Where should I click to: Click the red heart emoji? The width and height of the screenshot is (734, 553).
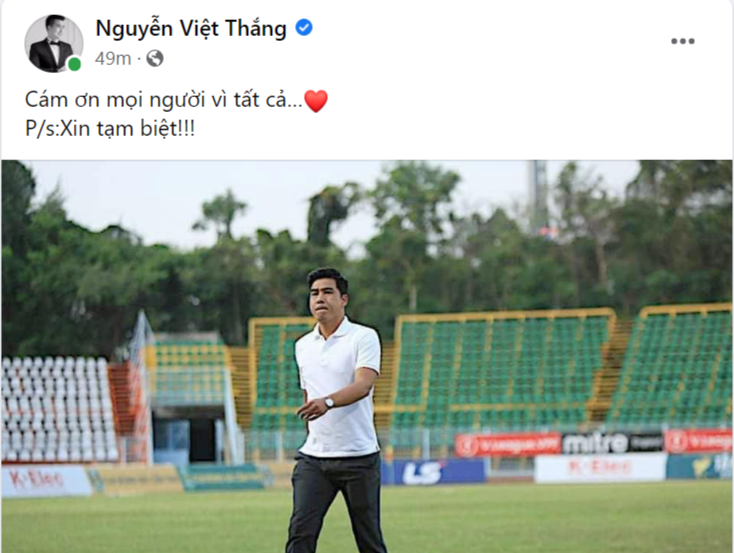(316, 101)
